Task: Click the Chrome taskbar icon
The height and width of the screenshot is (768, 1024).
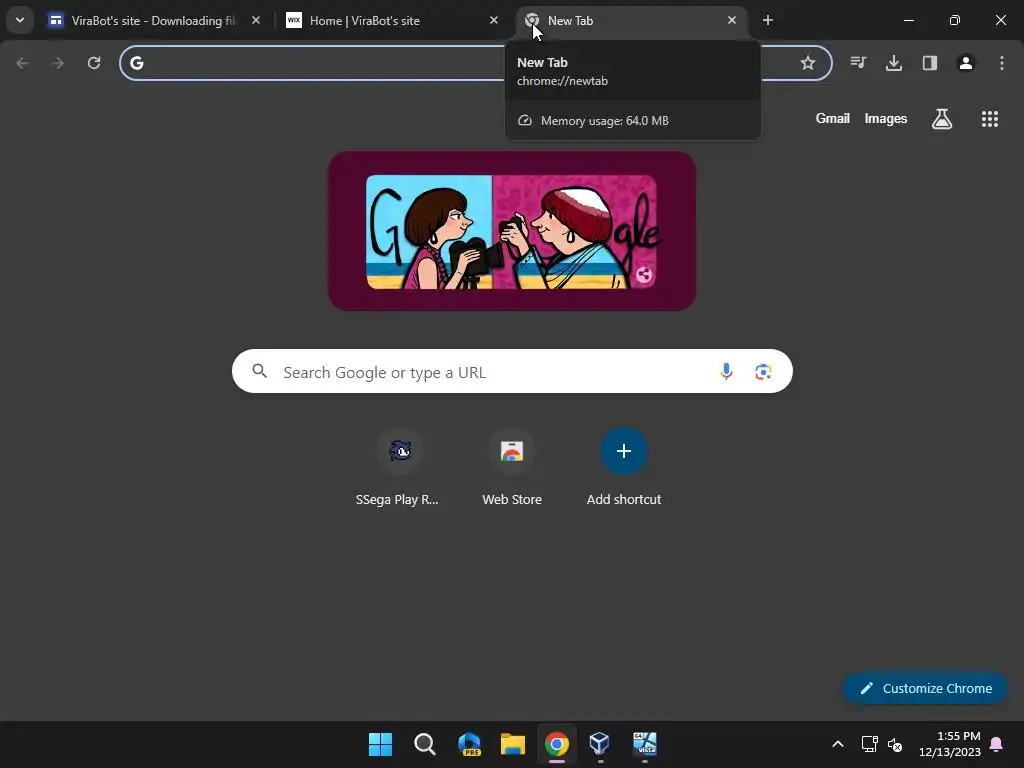Action: click(556, 744)
